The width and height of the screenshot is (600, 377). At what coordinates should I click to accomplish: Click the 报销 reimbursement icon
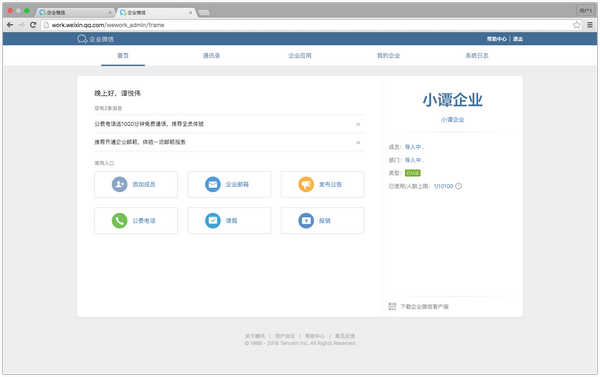click(x=306, y=221)
